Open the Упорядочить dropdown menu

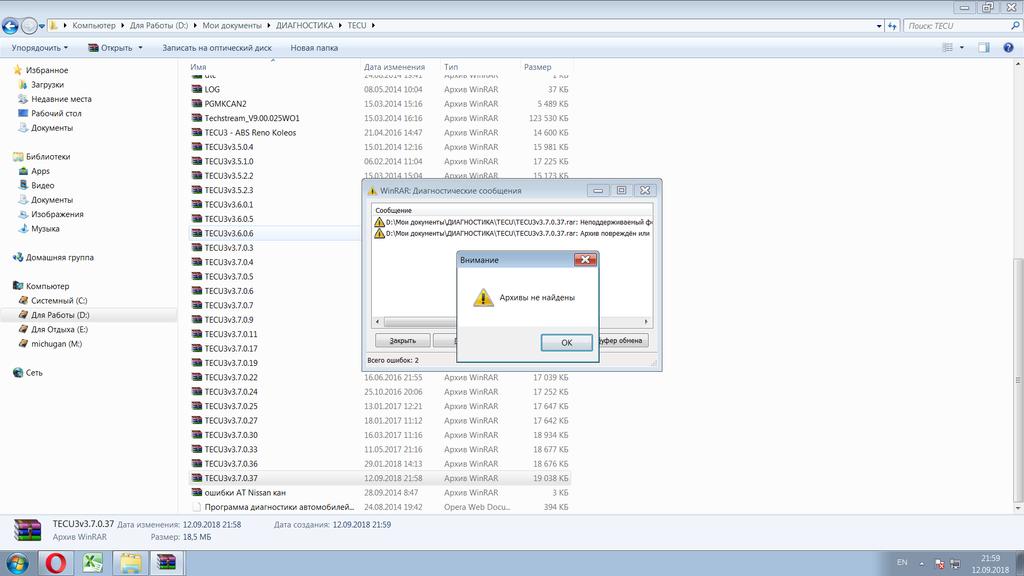click(40, 47)
